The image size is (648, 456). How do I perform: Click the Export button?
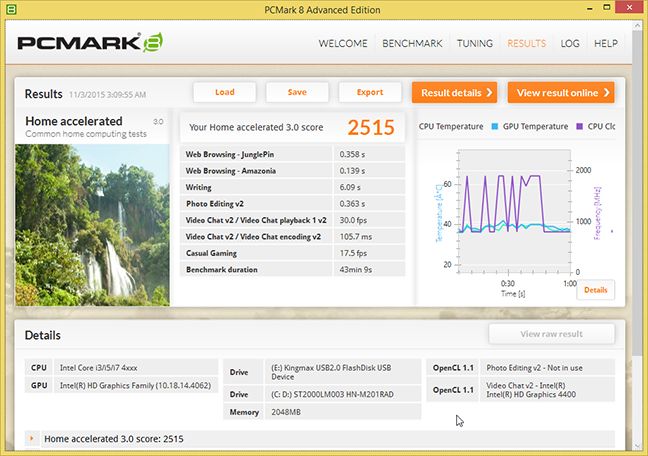(x=370, y=92)
